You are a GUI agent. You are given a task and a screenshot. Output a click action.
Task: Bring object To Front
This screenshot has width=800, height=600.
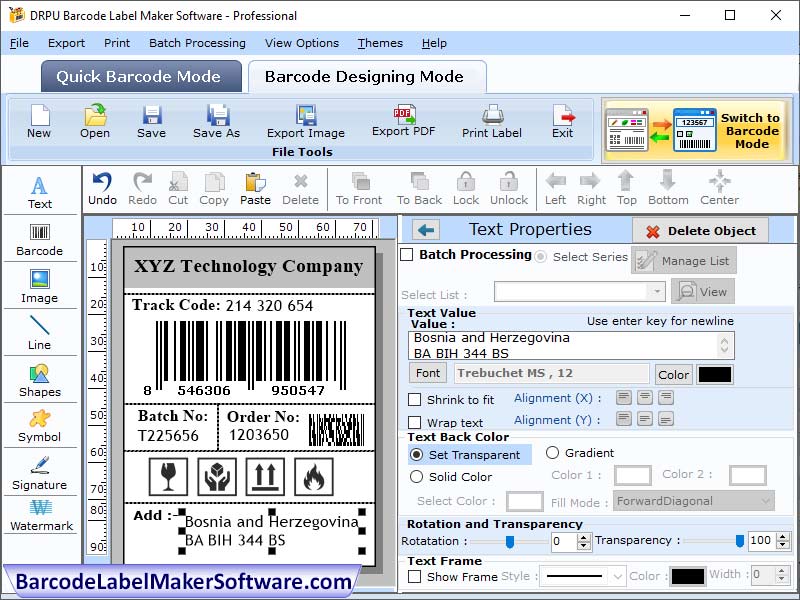(359, 189)
